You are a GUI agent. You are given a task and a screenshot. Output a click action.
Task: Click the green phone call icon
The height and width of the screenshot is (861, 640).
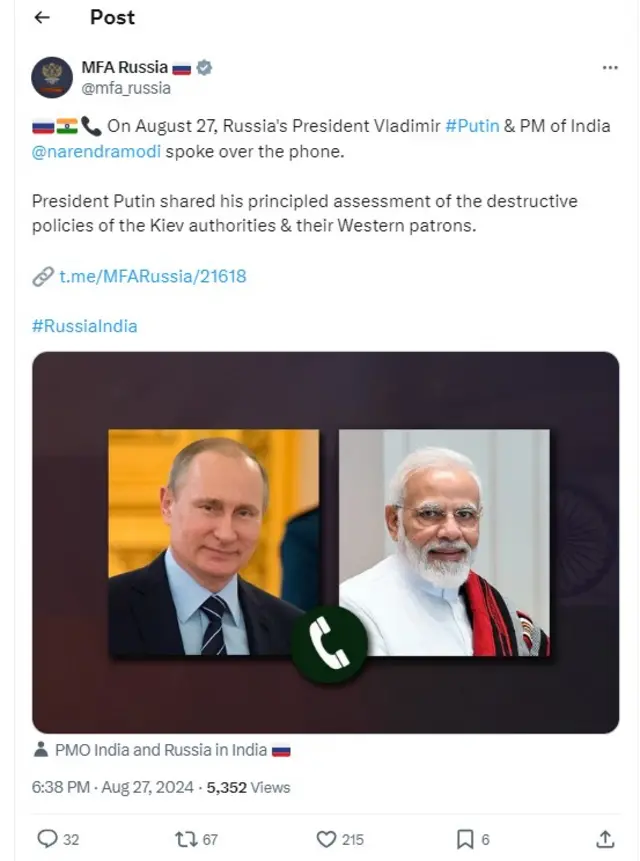(330, 647)
